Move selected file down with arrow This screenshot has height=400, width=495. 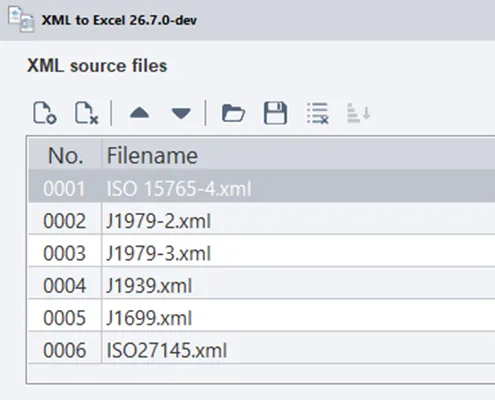pos(181,113)
